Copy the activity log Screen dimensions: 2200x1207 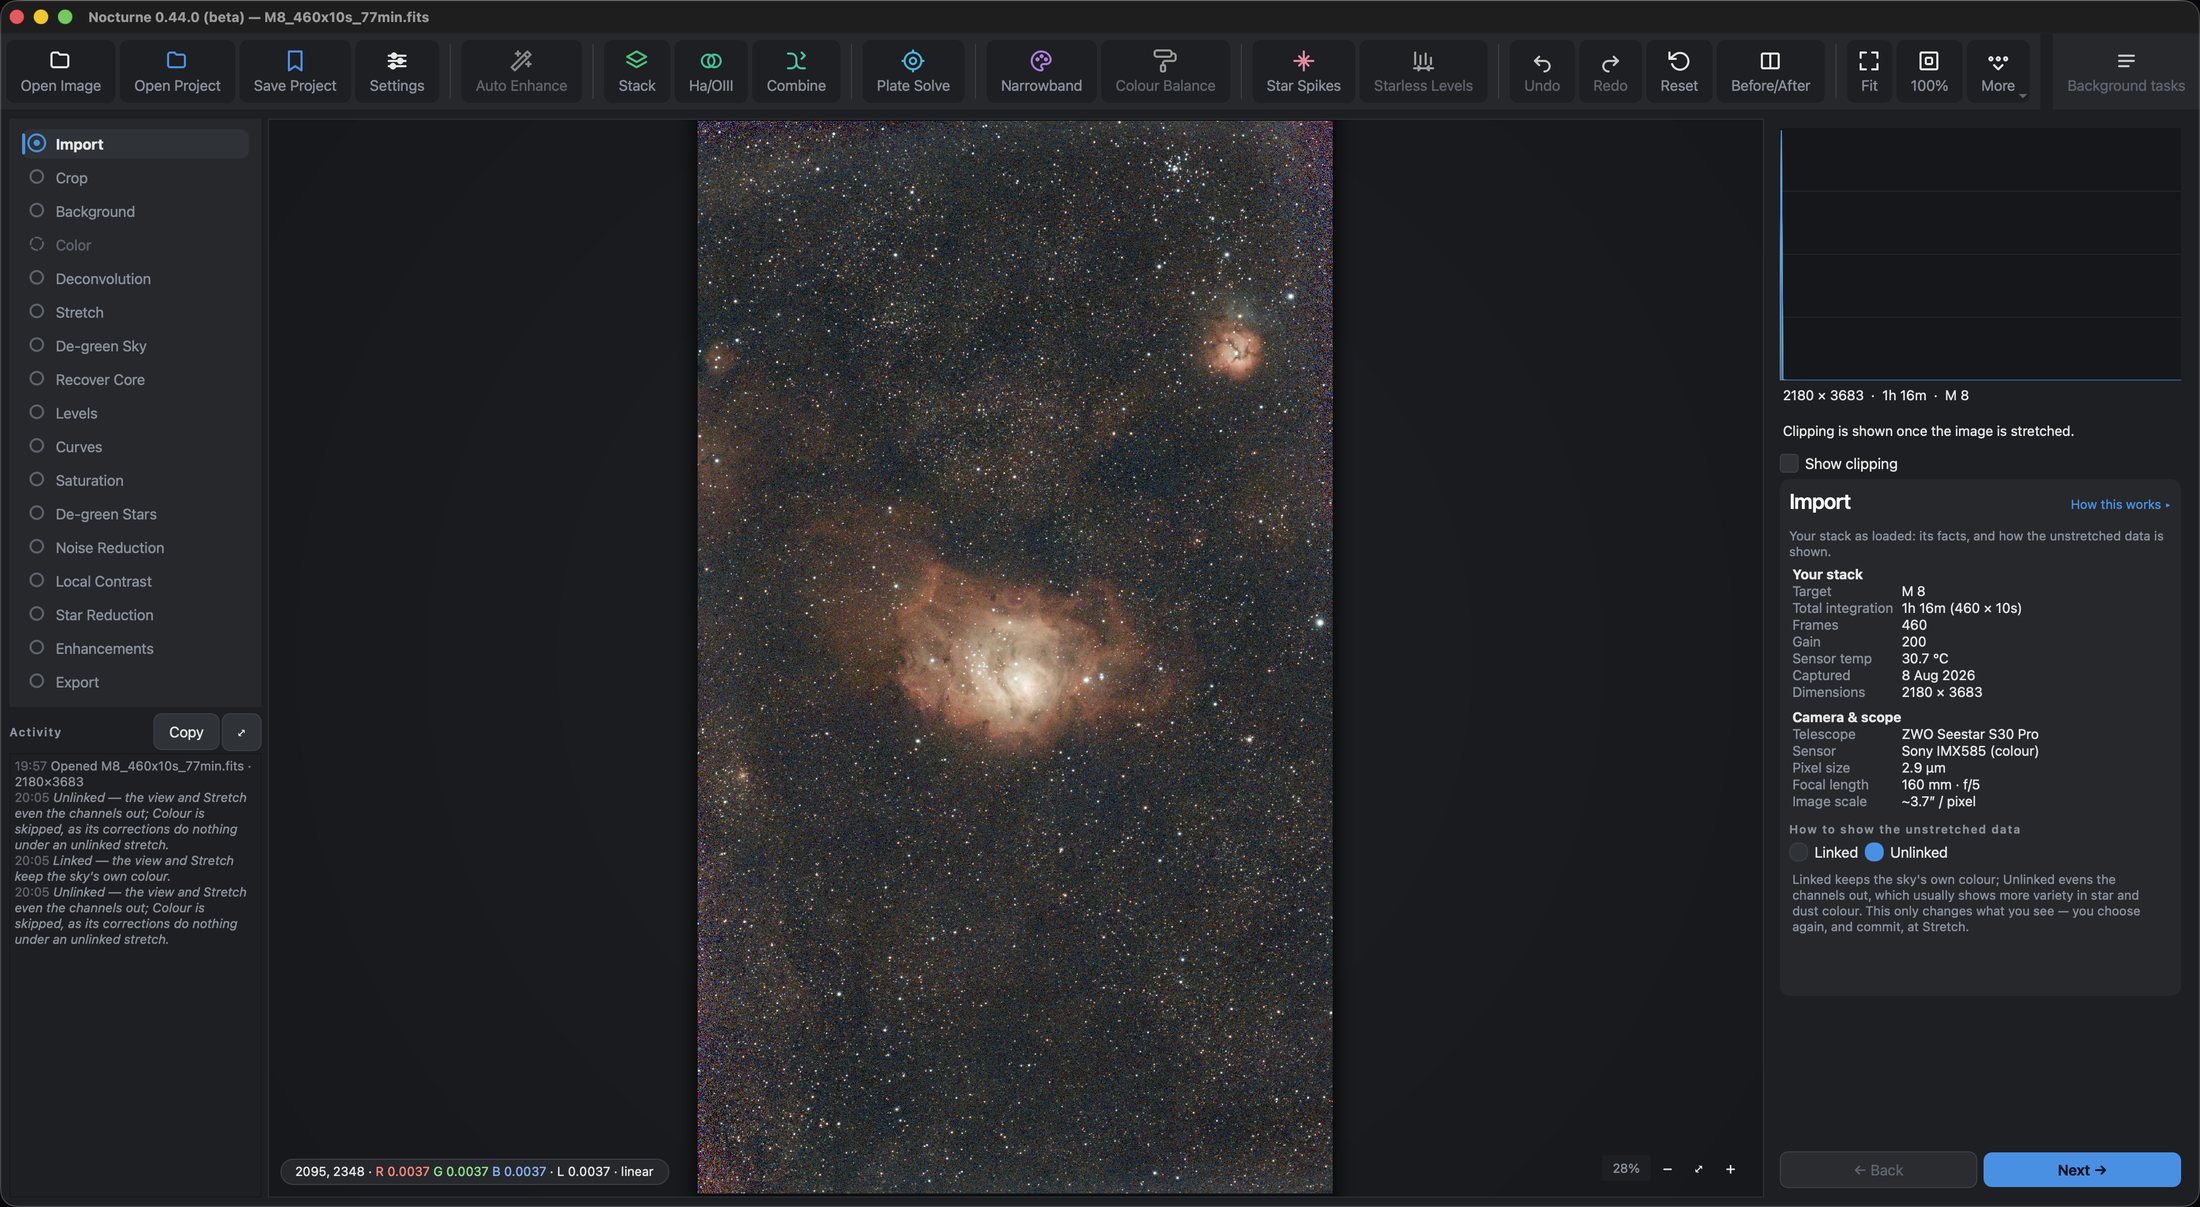click(x=186, y=732)
